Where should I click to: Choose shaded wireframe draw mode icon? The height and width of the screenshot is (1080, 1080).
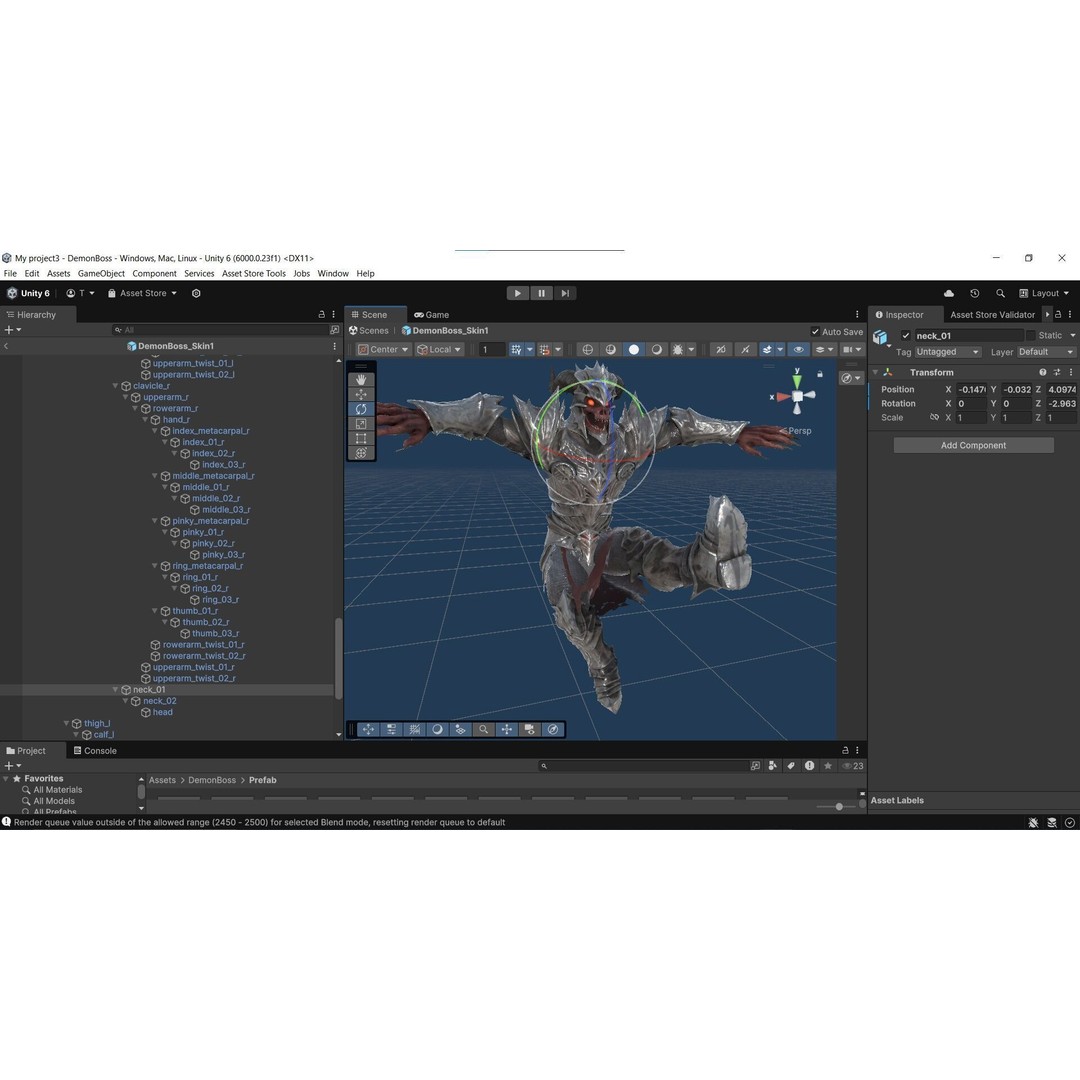(610, 350)
